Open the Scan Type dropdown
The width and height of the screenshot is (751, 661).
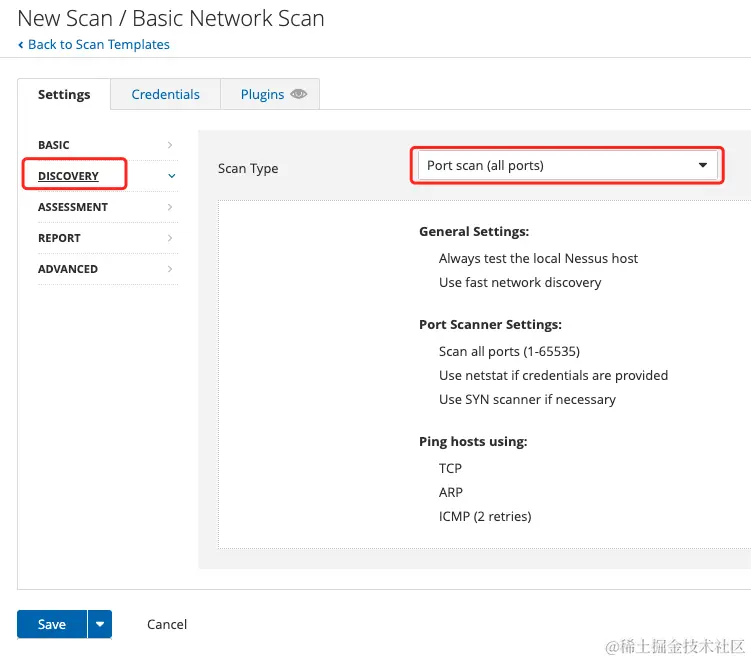tap(568, 165)
